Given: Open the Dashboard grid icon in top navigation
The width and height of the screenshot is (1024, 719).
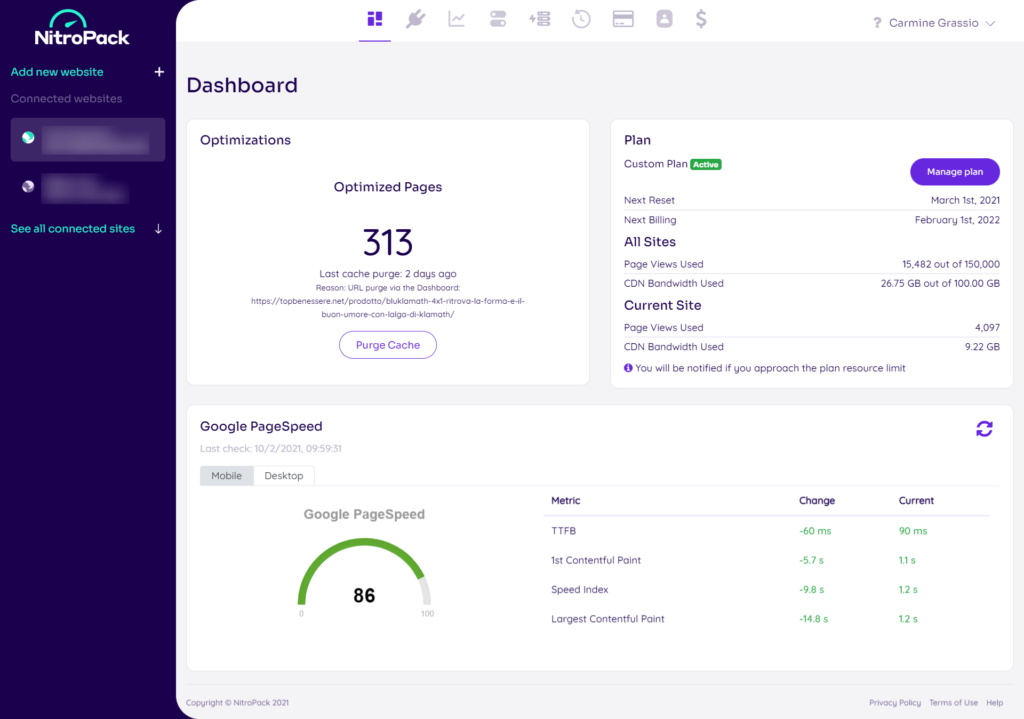Looking at the screenshot, I should [x=375, y=19].
